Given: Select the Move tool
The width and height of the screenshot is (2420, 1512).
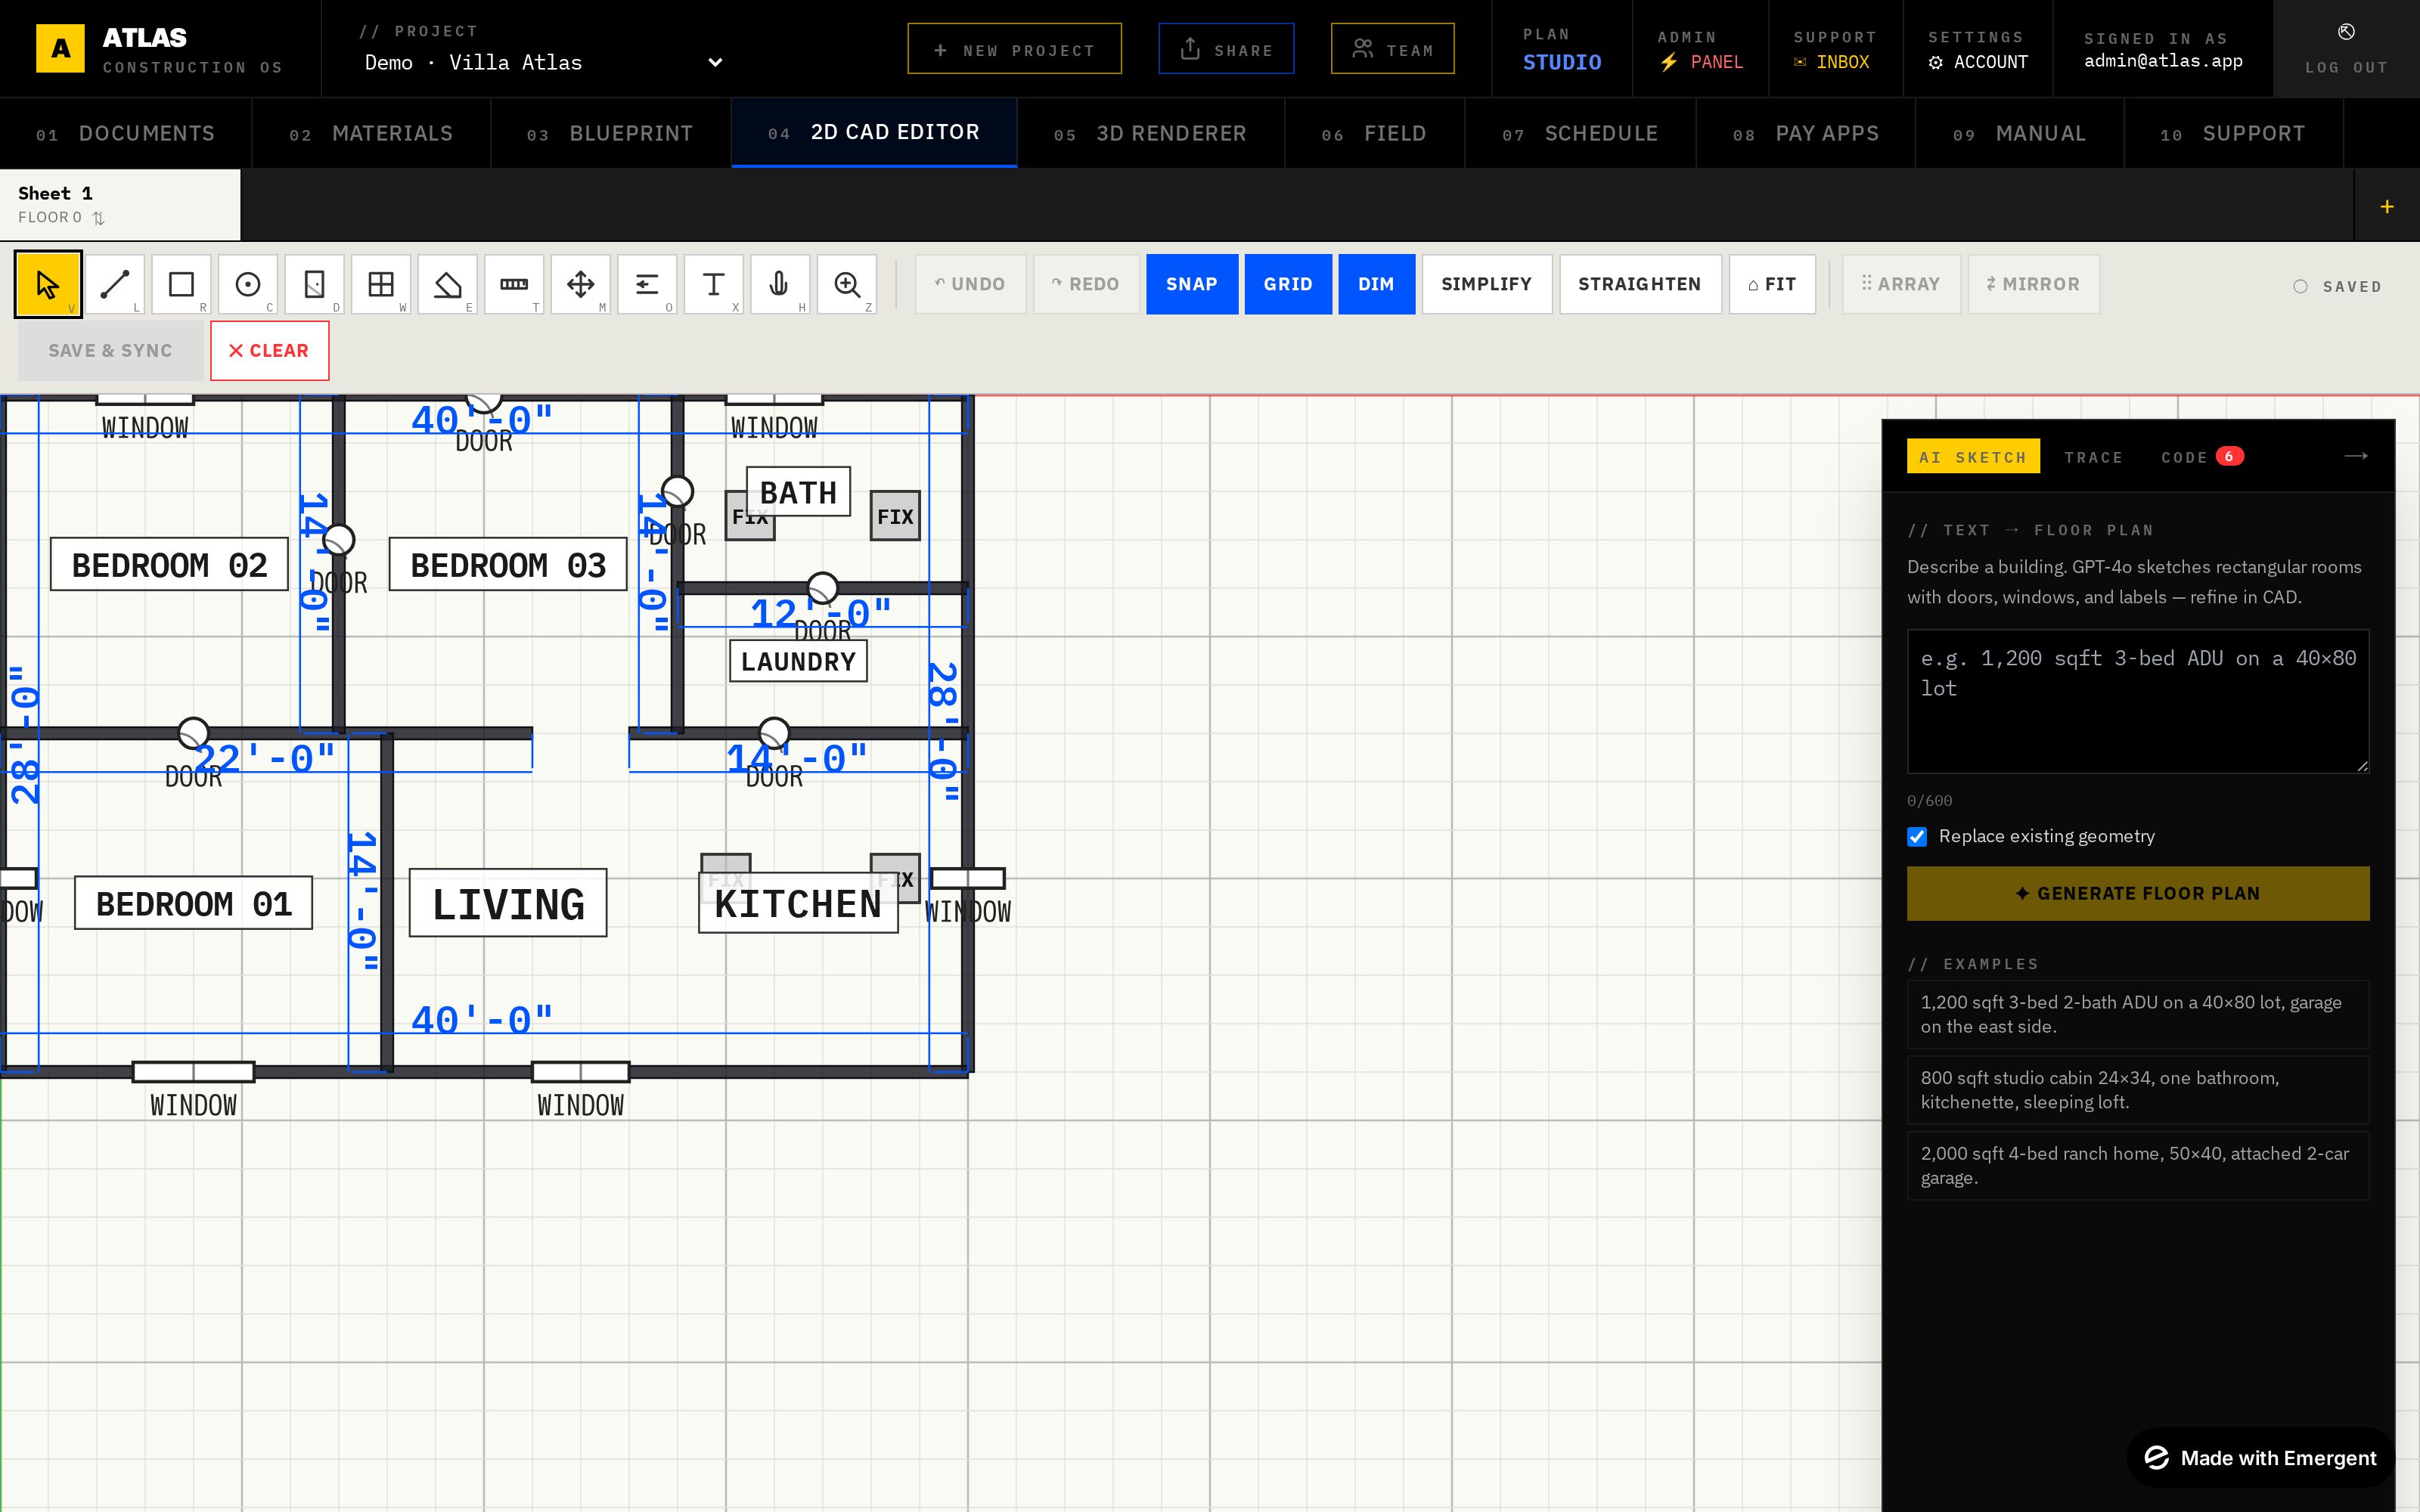Looking at the screenshot, I should [x=580, y=285].
